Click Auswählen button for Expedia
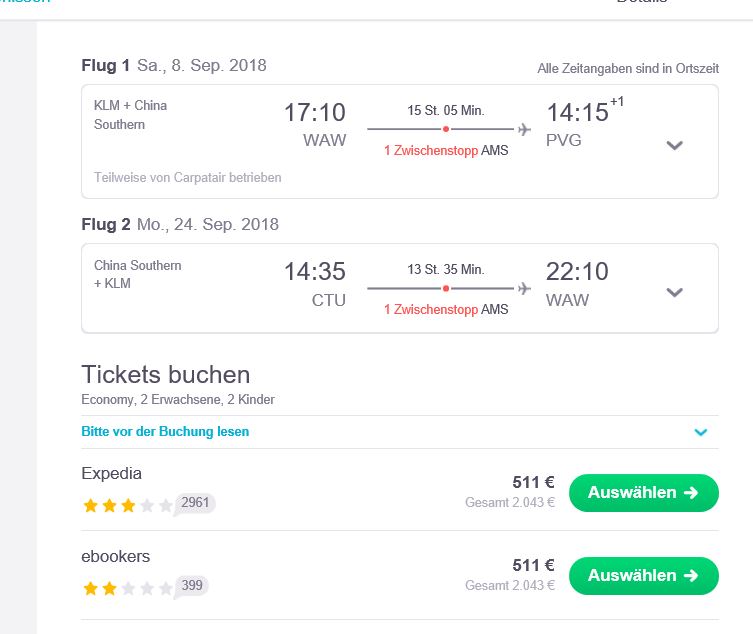 point(644,493)
